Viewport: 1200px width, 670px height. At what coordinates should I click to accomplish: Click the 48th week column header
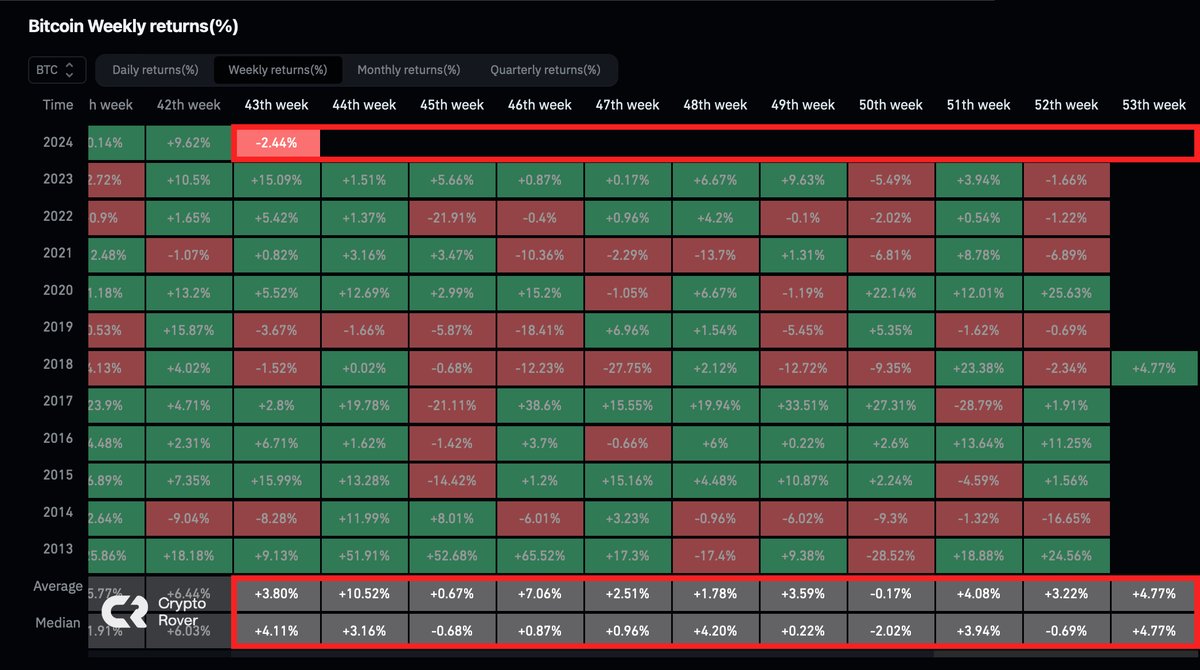click(x=715, y=105)
